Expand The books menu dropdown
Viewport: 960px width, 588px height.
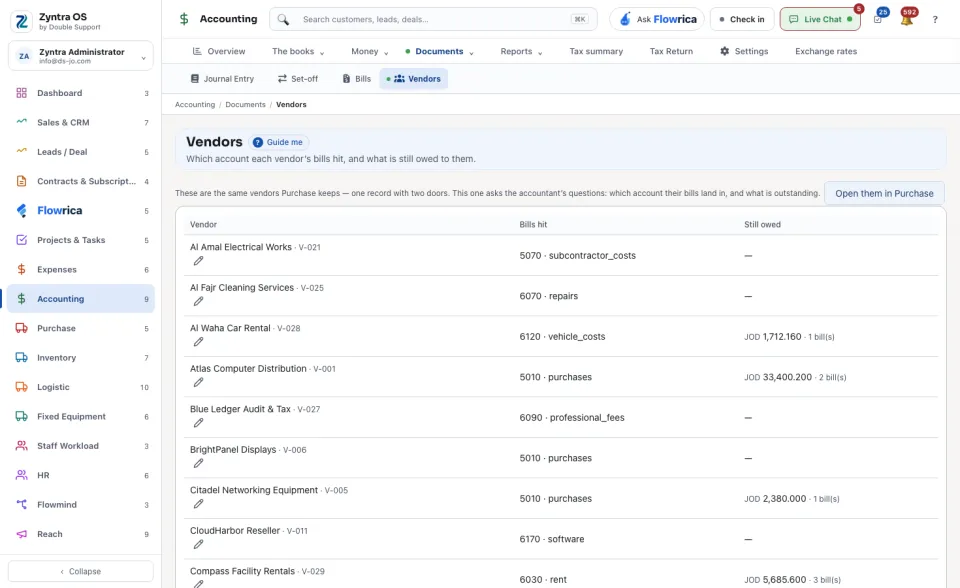click(x=298, y=51)
